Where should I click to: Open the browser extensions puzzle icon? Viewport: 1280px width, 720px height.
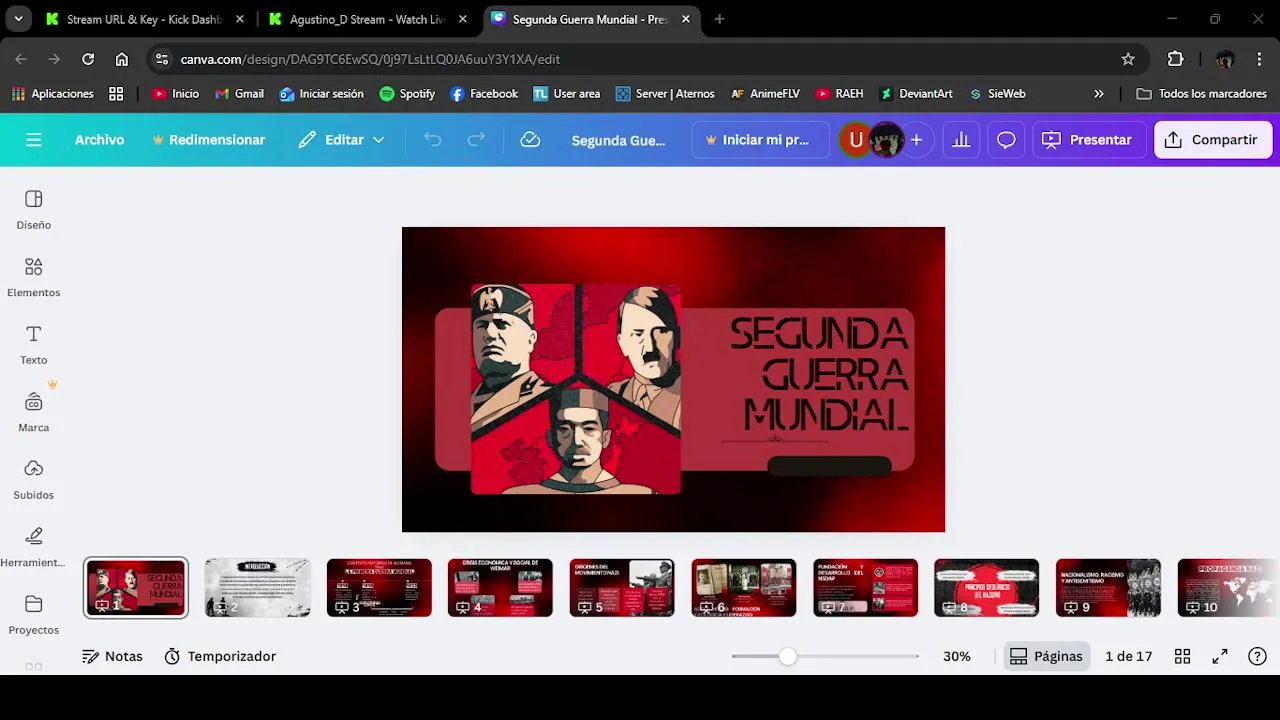pyautogui.click(x=1175, y=59)
